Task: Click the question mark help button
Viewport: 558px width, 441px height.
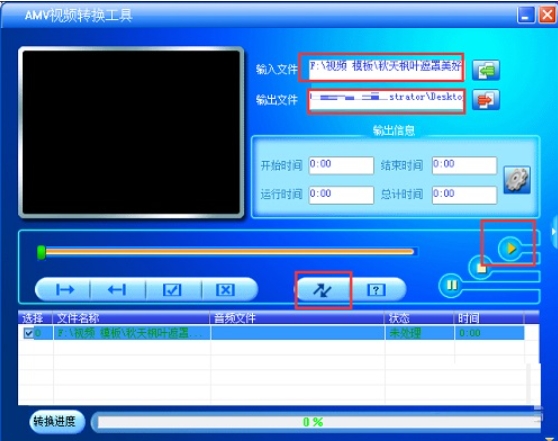Action: point(377,290)
